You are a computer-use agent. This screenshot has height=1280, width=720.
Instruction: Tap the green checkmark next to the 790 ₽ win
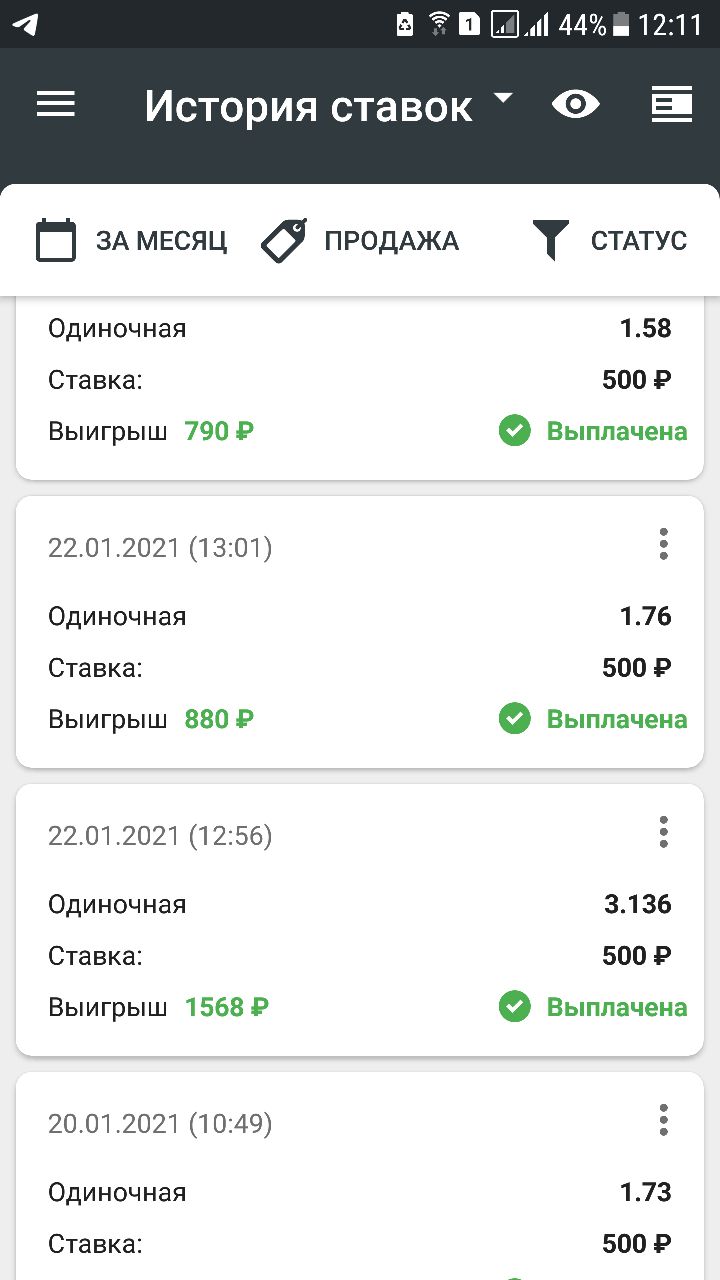515,432
